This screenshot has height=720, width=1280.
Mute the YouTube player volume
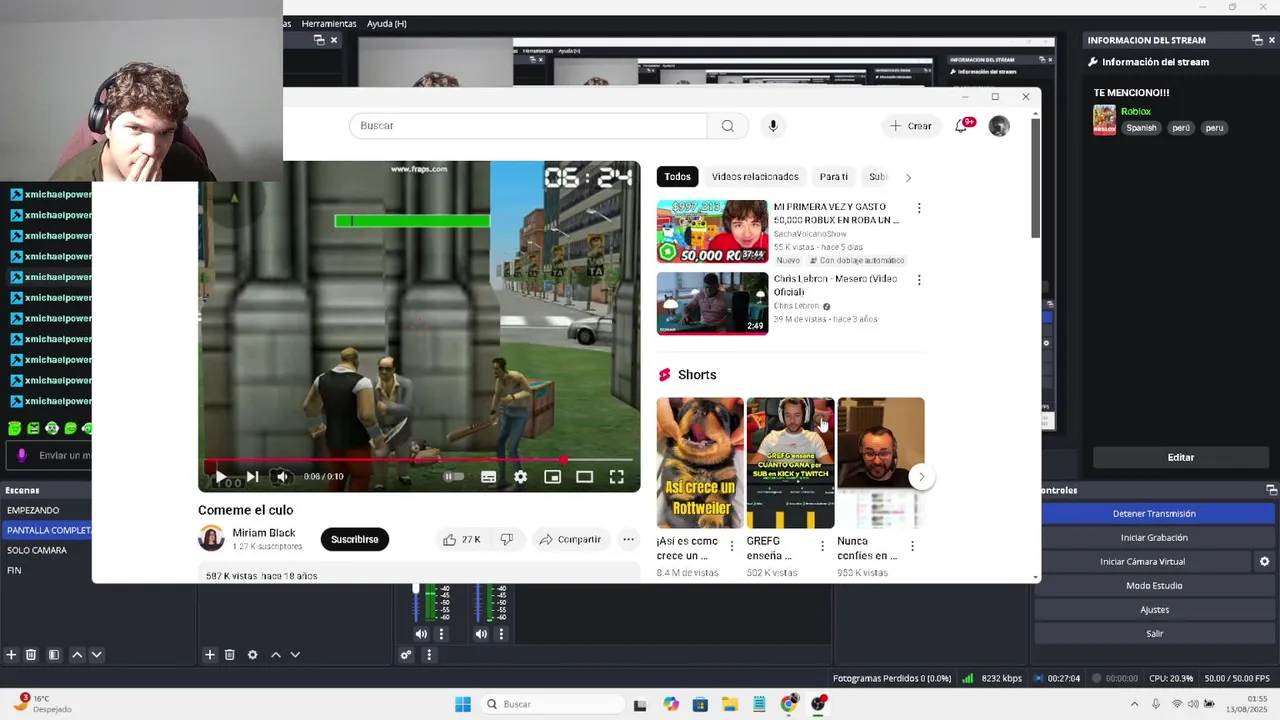tap(282, 477)
